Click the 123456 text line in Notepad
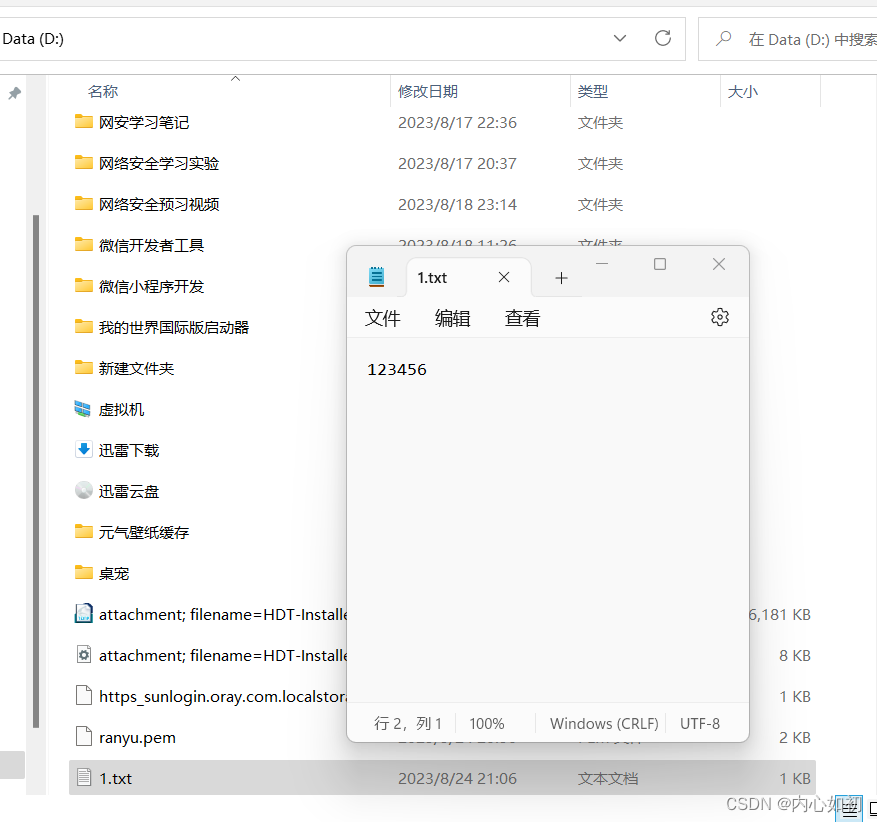Image resolution: width=877 pixels, height=822 pixels. tap(397, 370)
